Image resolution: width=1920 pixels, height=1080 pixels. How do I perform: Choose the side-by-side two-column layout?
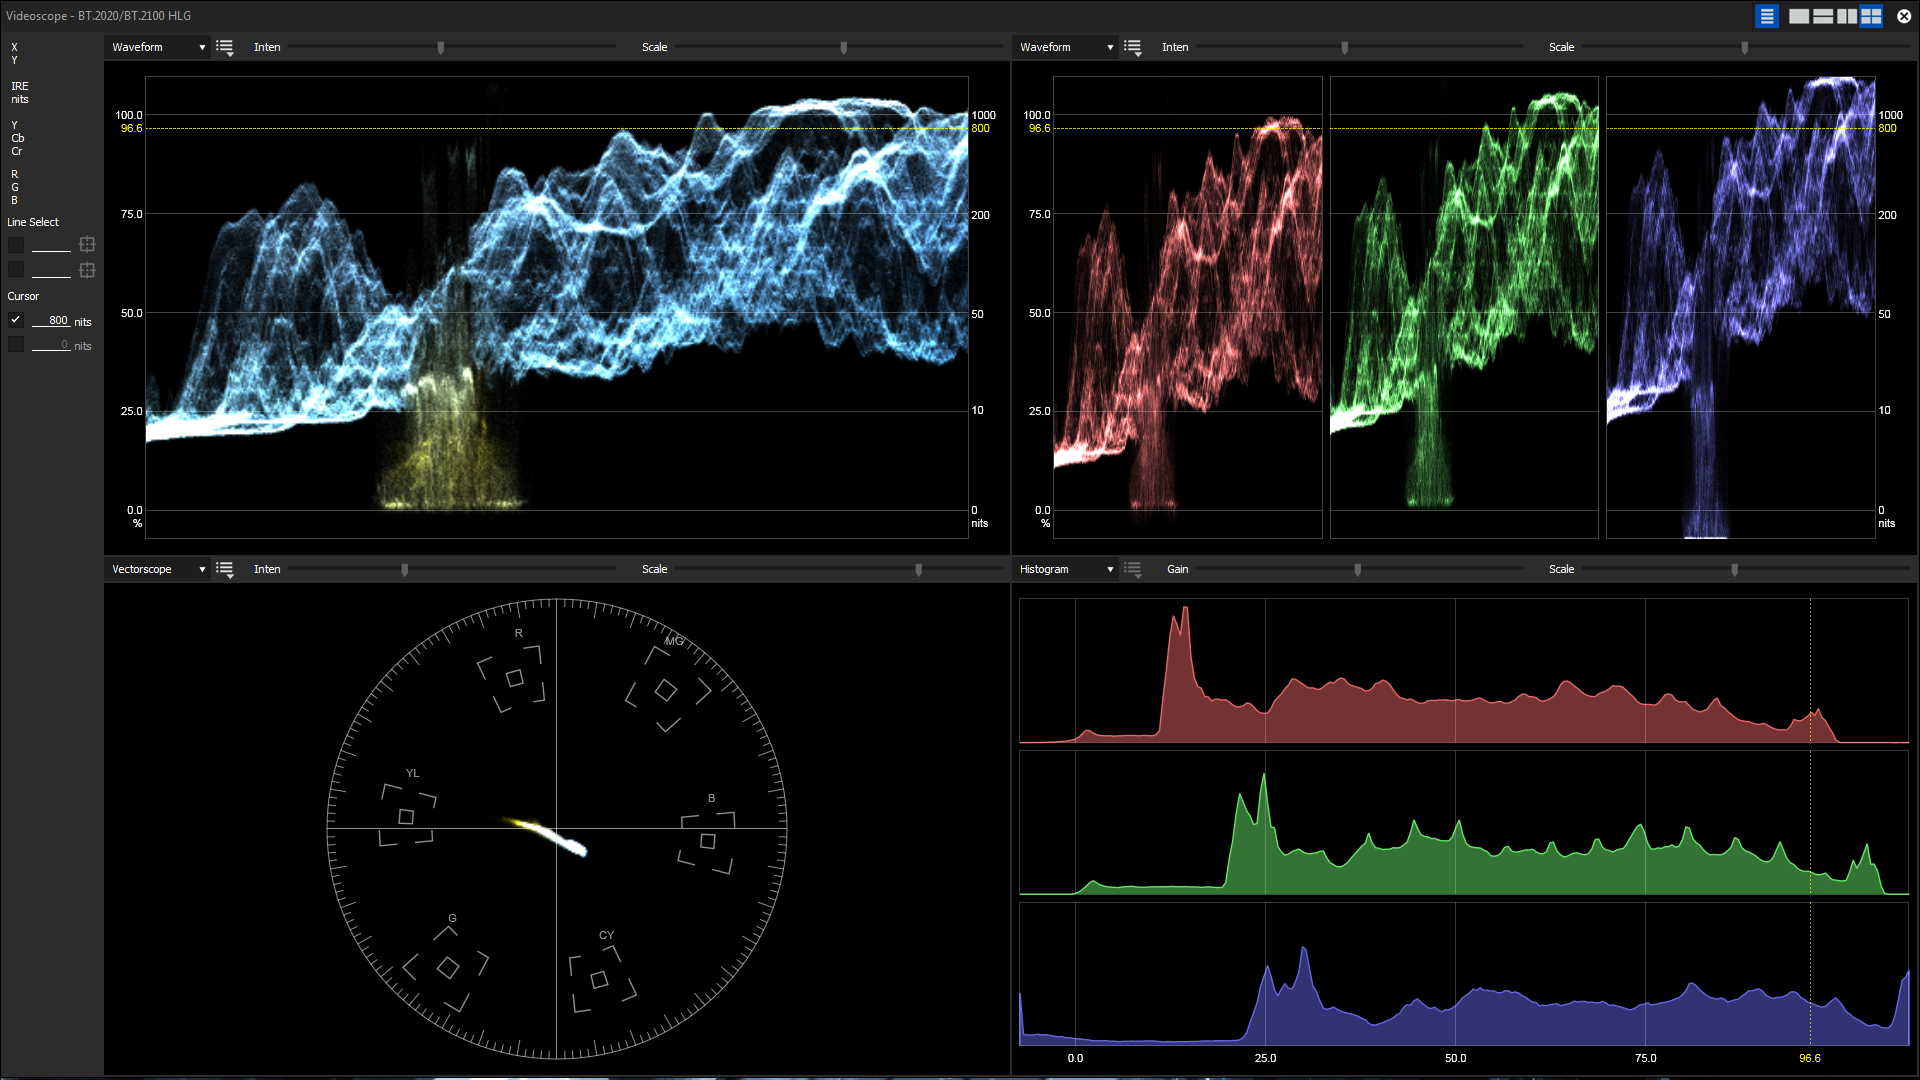coord(1846,16)
